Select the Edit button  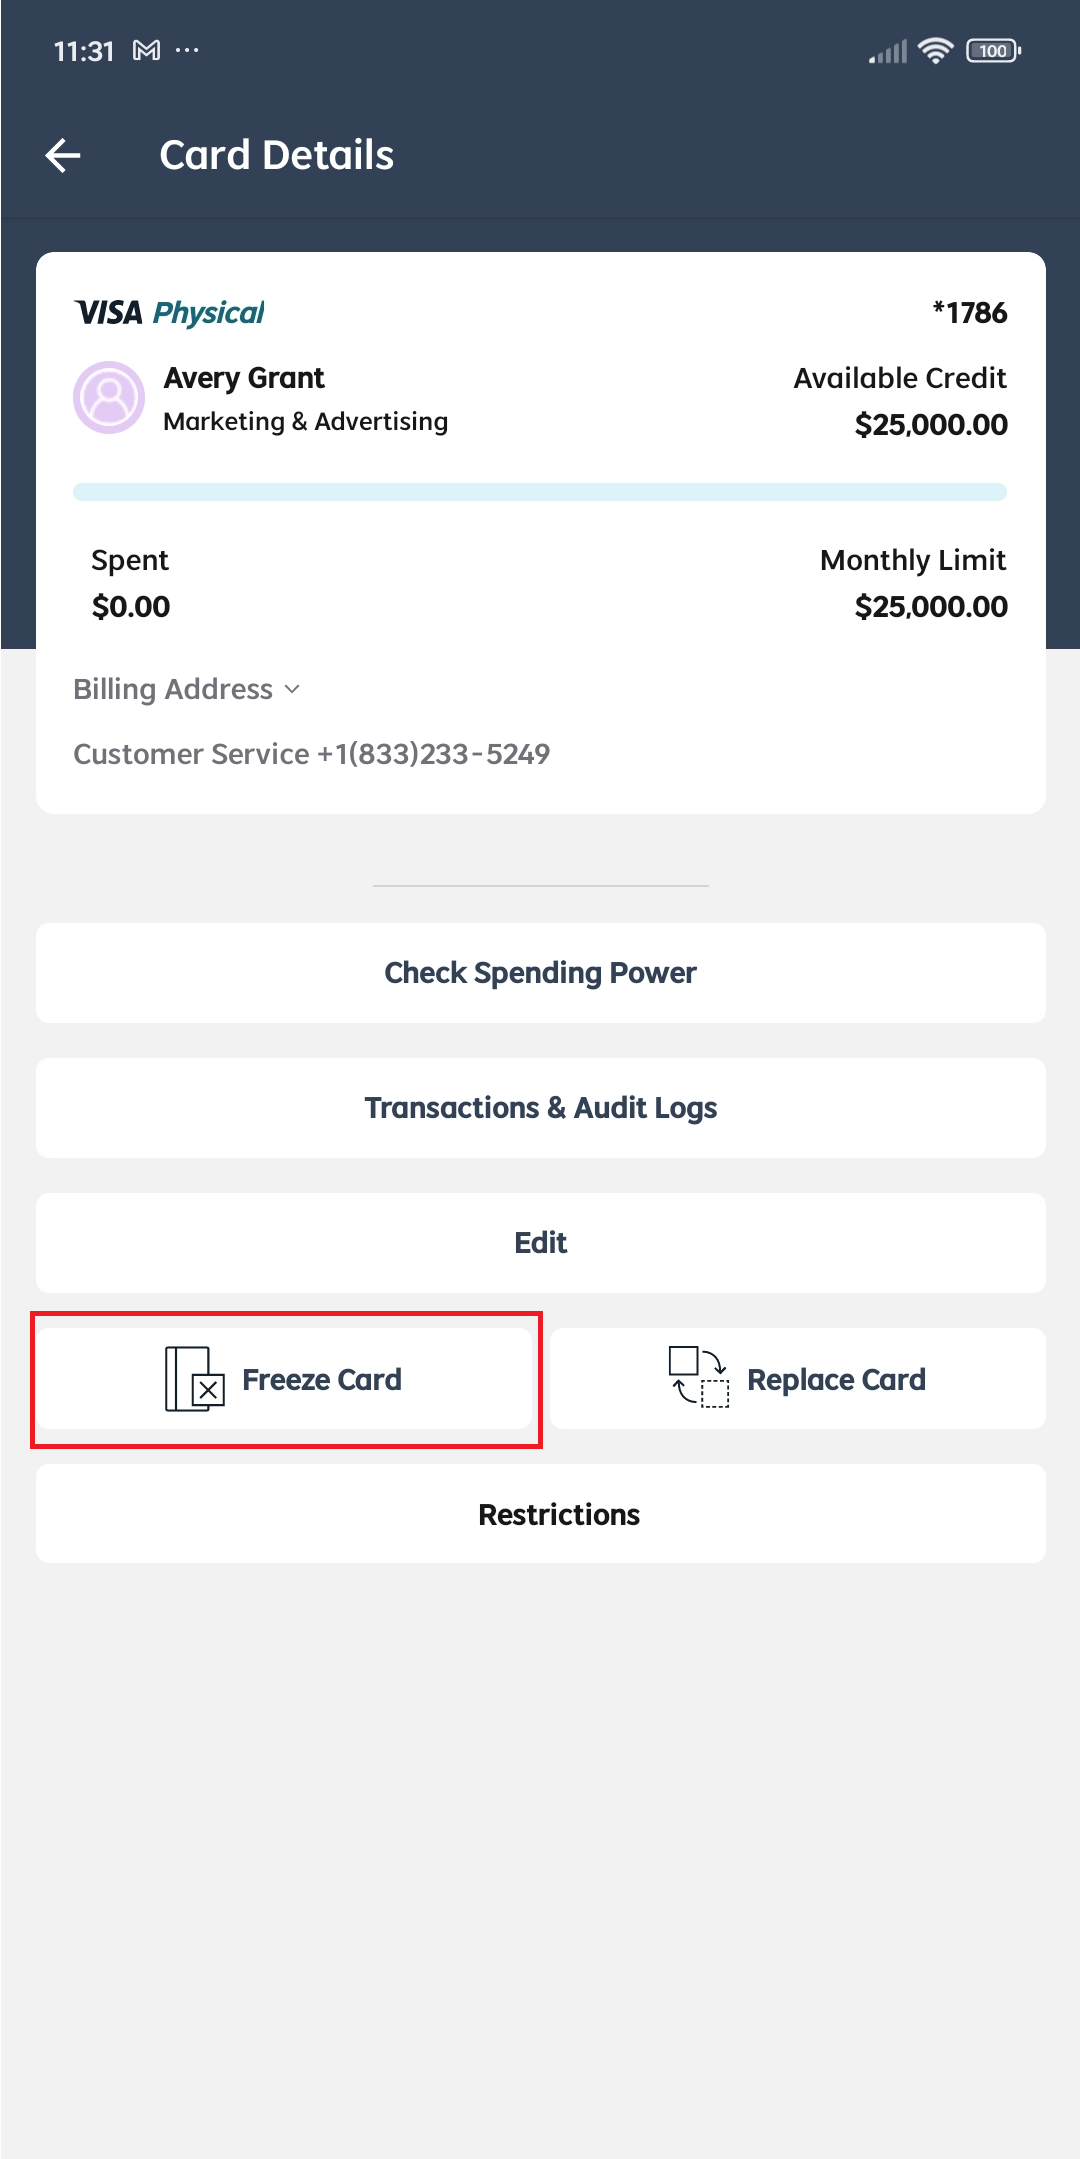[x=541, y=1243]
